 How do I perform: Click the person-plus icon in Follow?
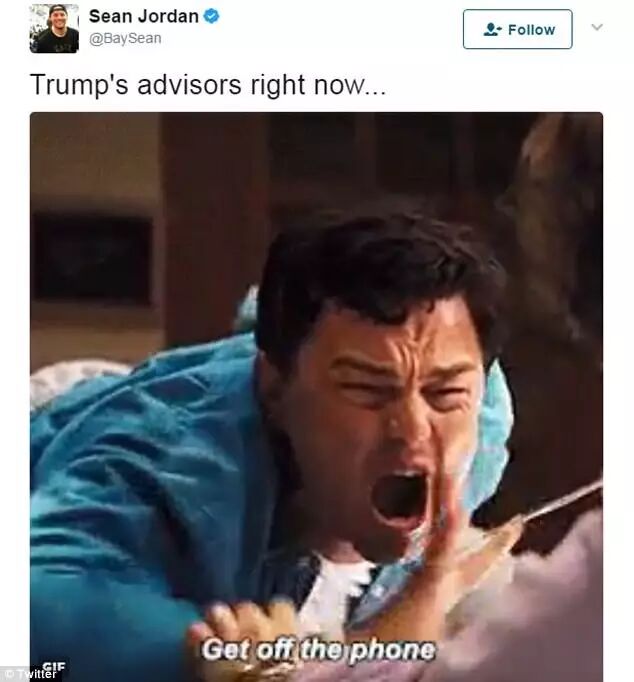(492, 30)
